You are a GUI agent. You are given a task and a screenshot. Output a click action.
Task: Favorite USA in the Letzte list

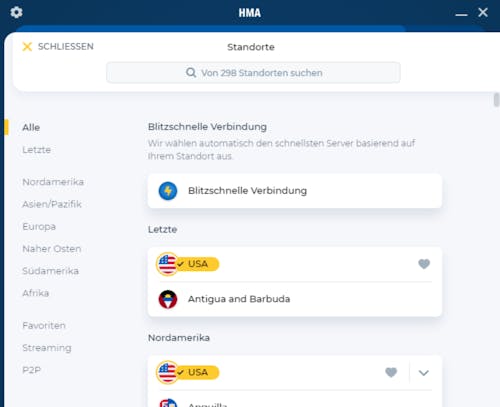(424, 264)
